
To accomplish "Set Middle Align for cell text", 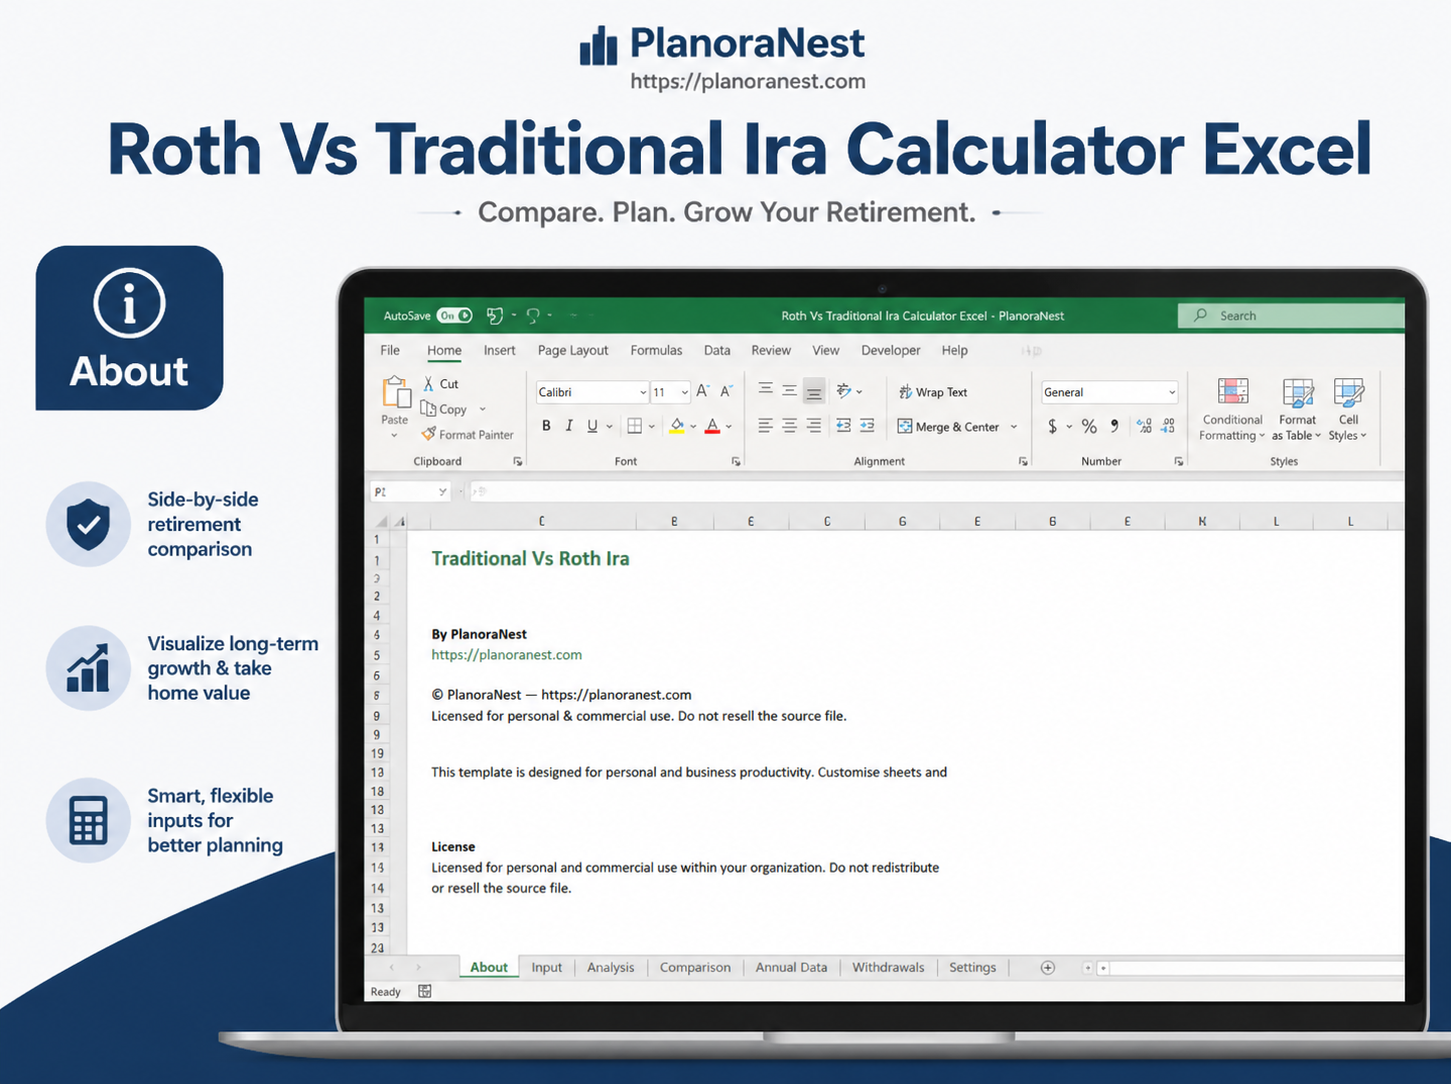I will coord(789,390).
